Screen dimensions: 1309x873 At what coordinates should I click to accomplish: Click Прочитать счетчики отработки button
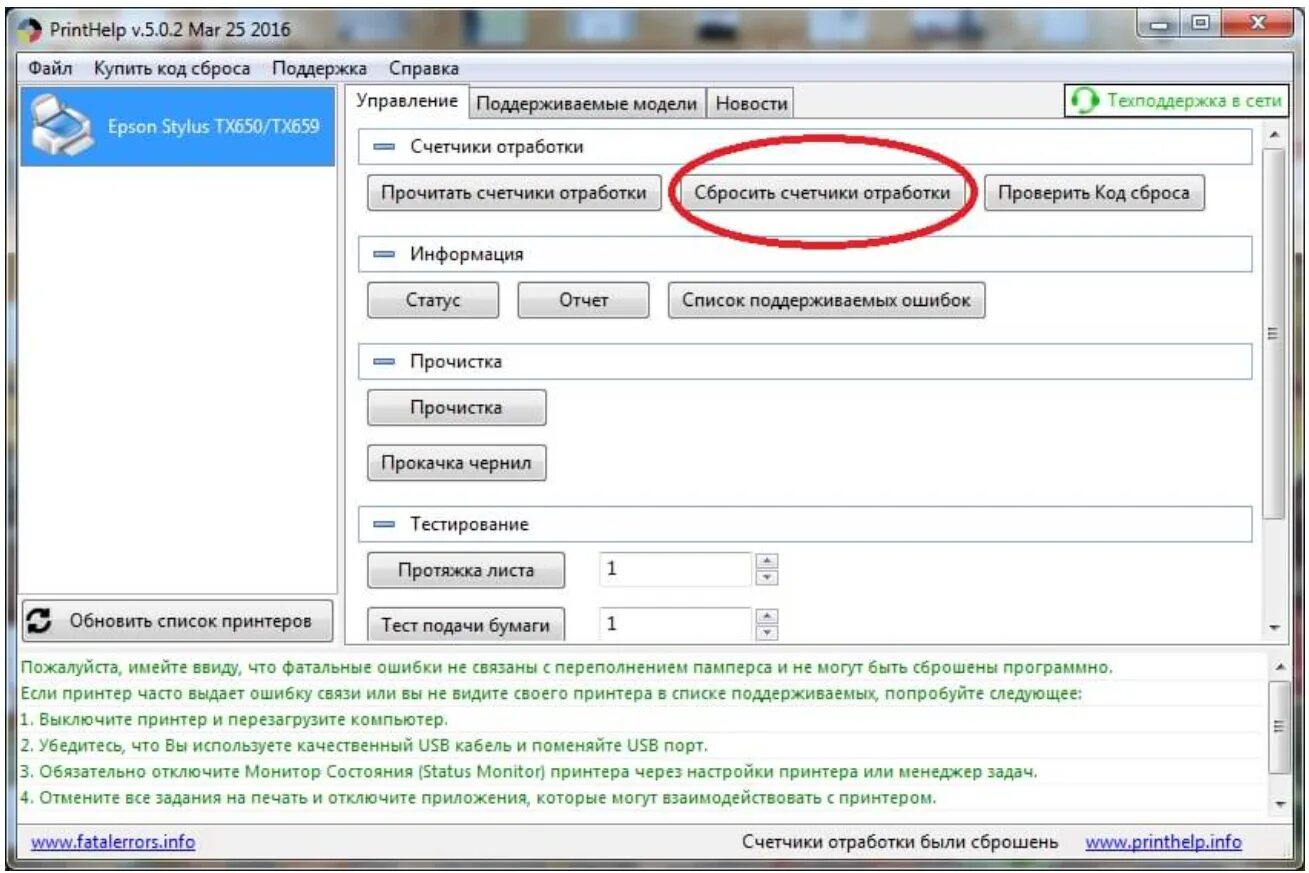(514, 193)
